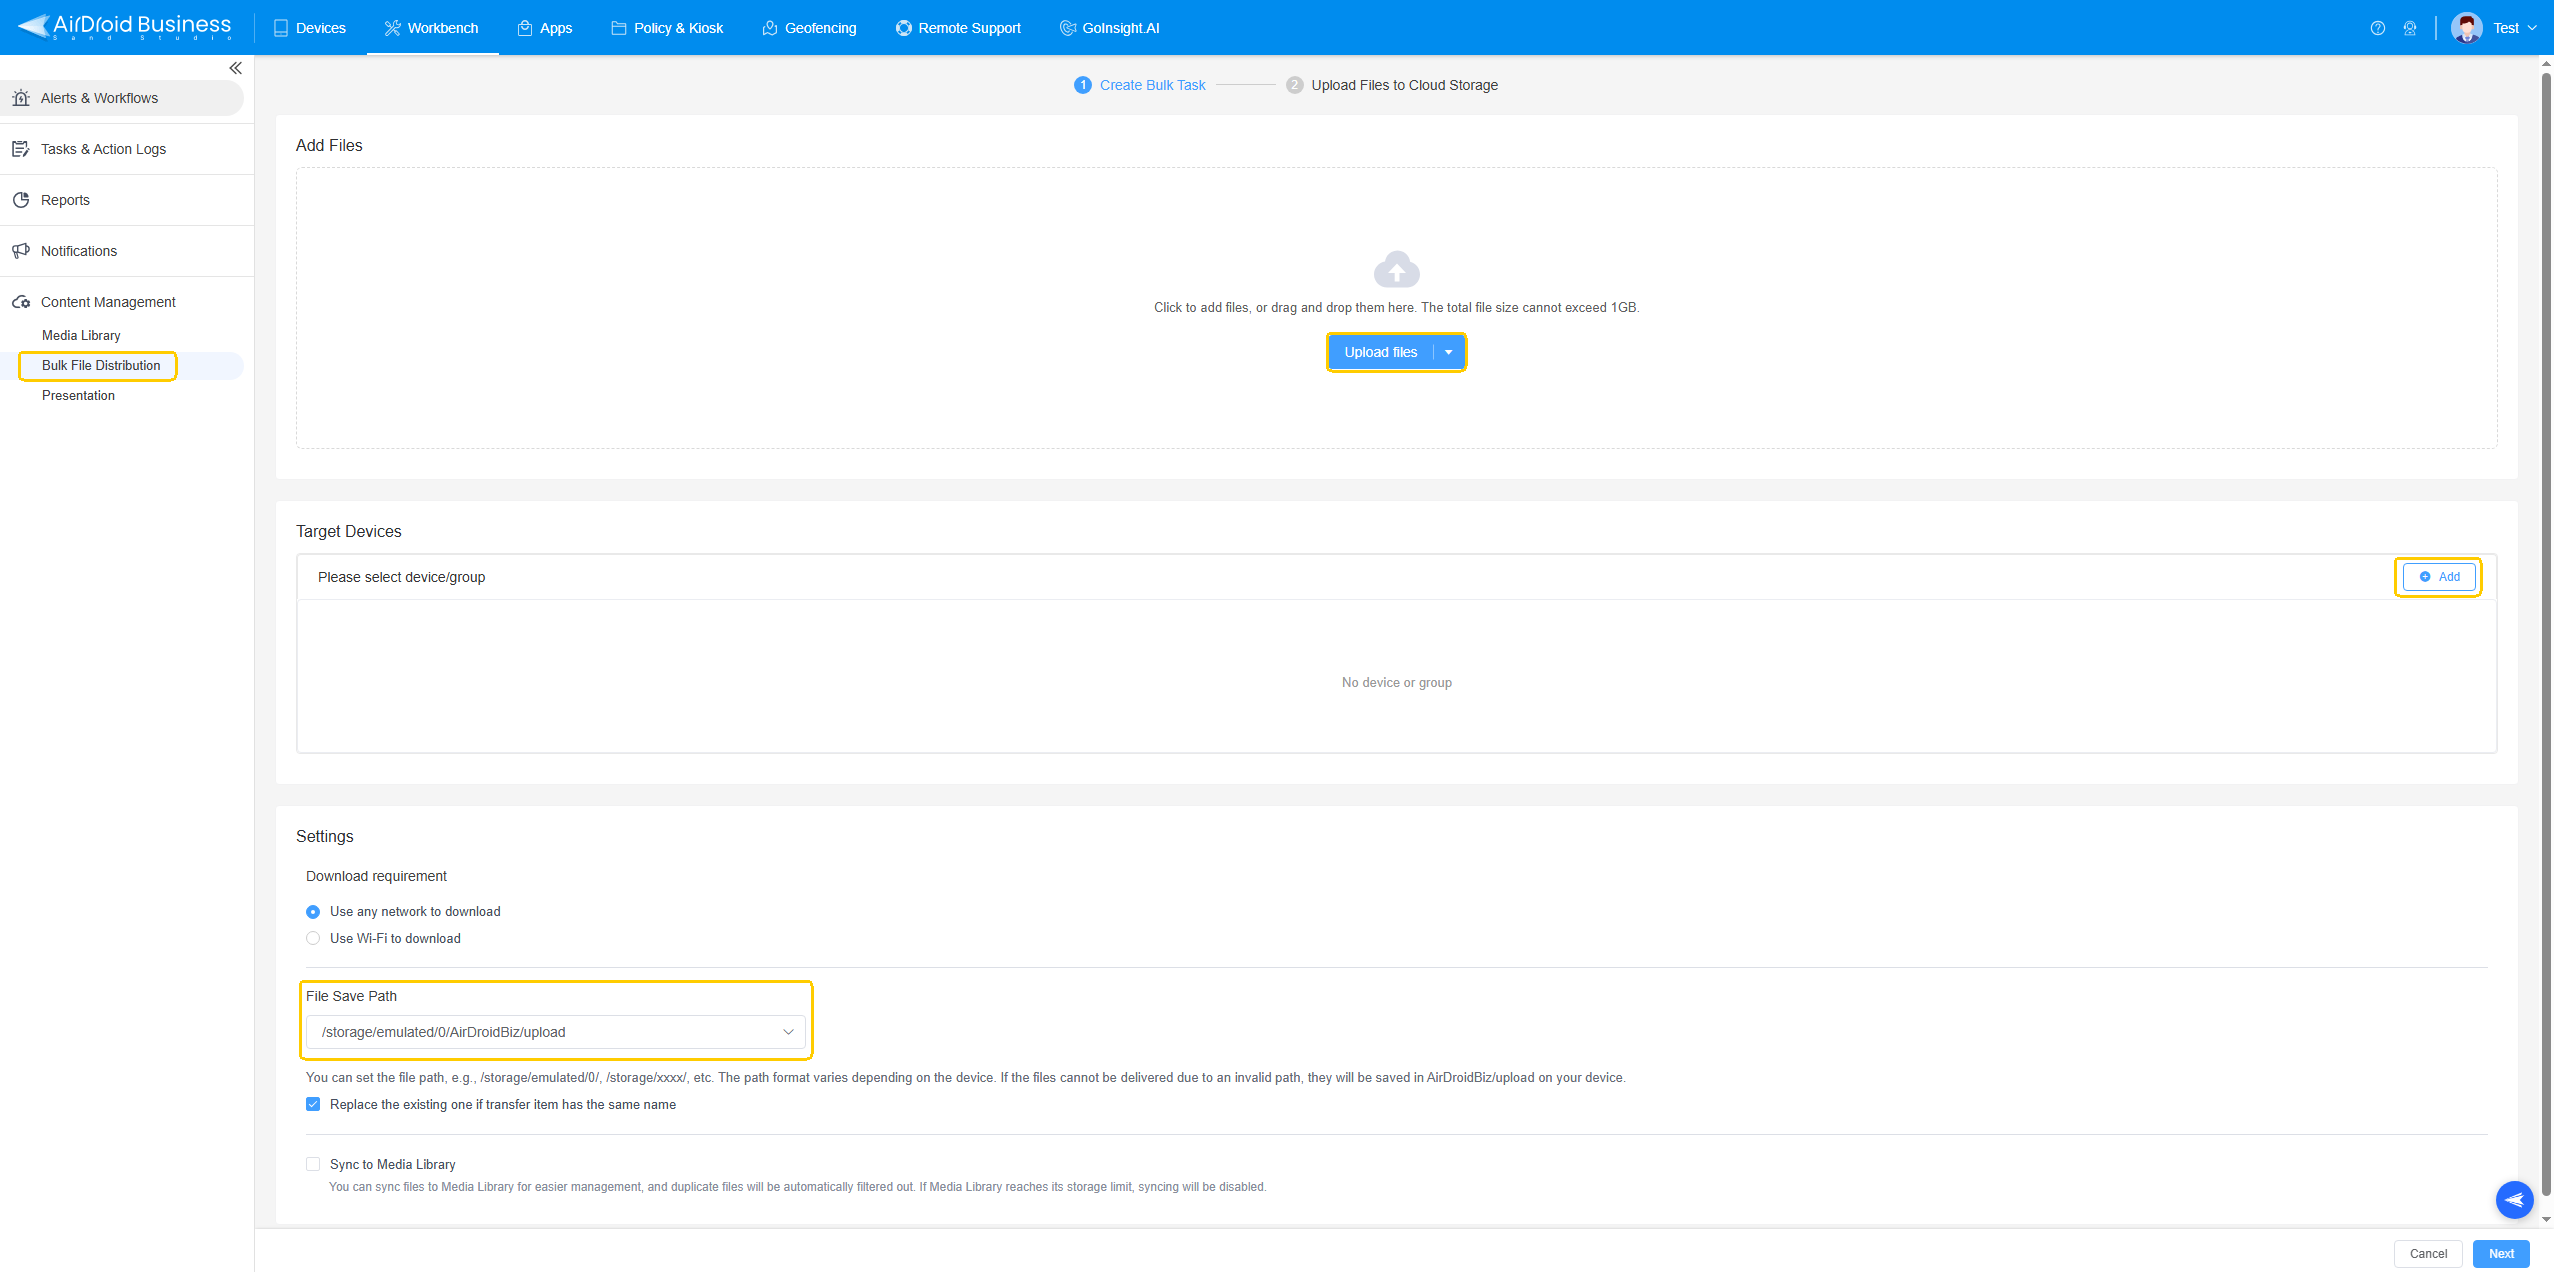Expand the Upload files dropdown arrow
The height and width of the screenshot is (1272, 2554).
point(1448,352)
